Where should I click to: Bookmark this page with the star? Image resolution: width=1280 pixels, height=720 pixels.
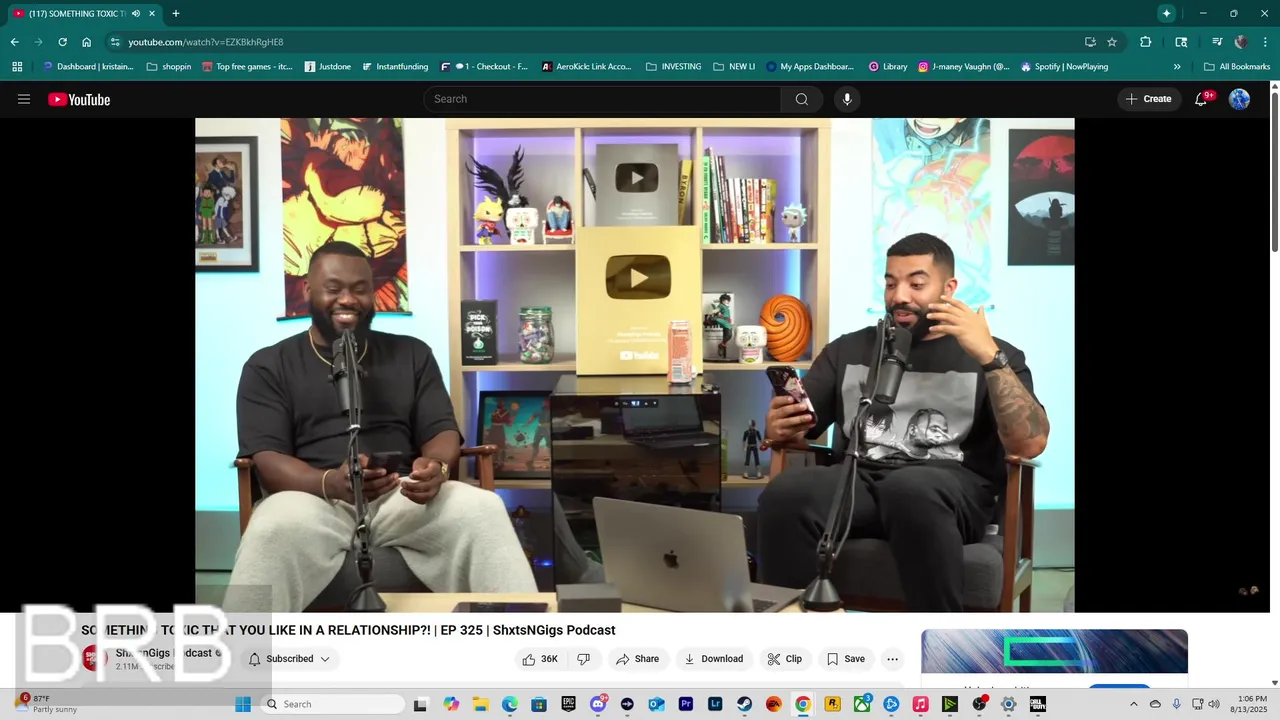pyautogui.click(x=1112, y=42)
